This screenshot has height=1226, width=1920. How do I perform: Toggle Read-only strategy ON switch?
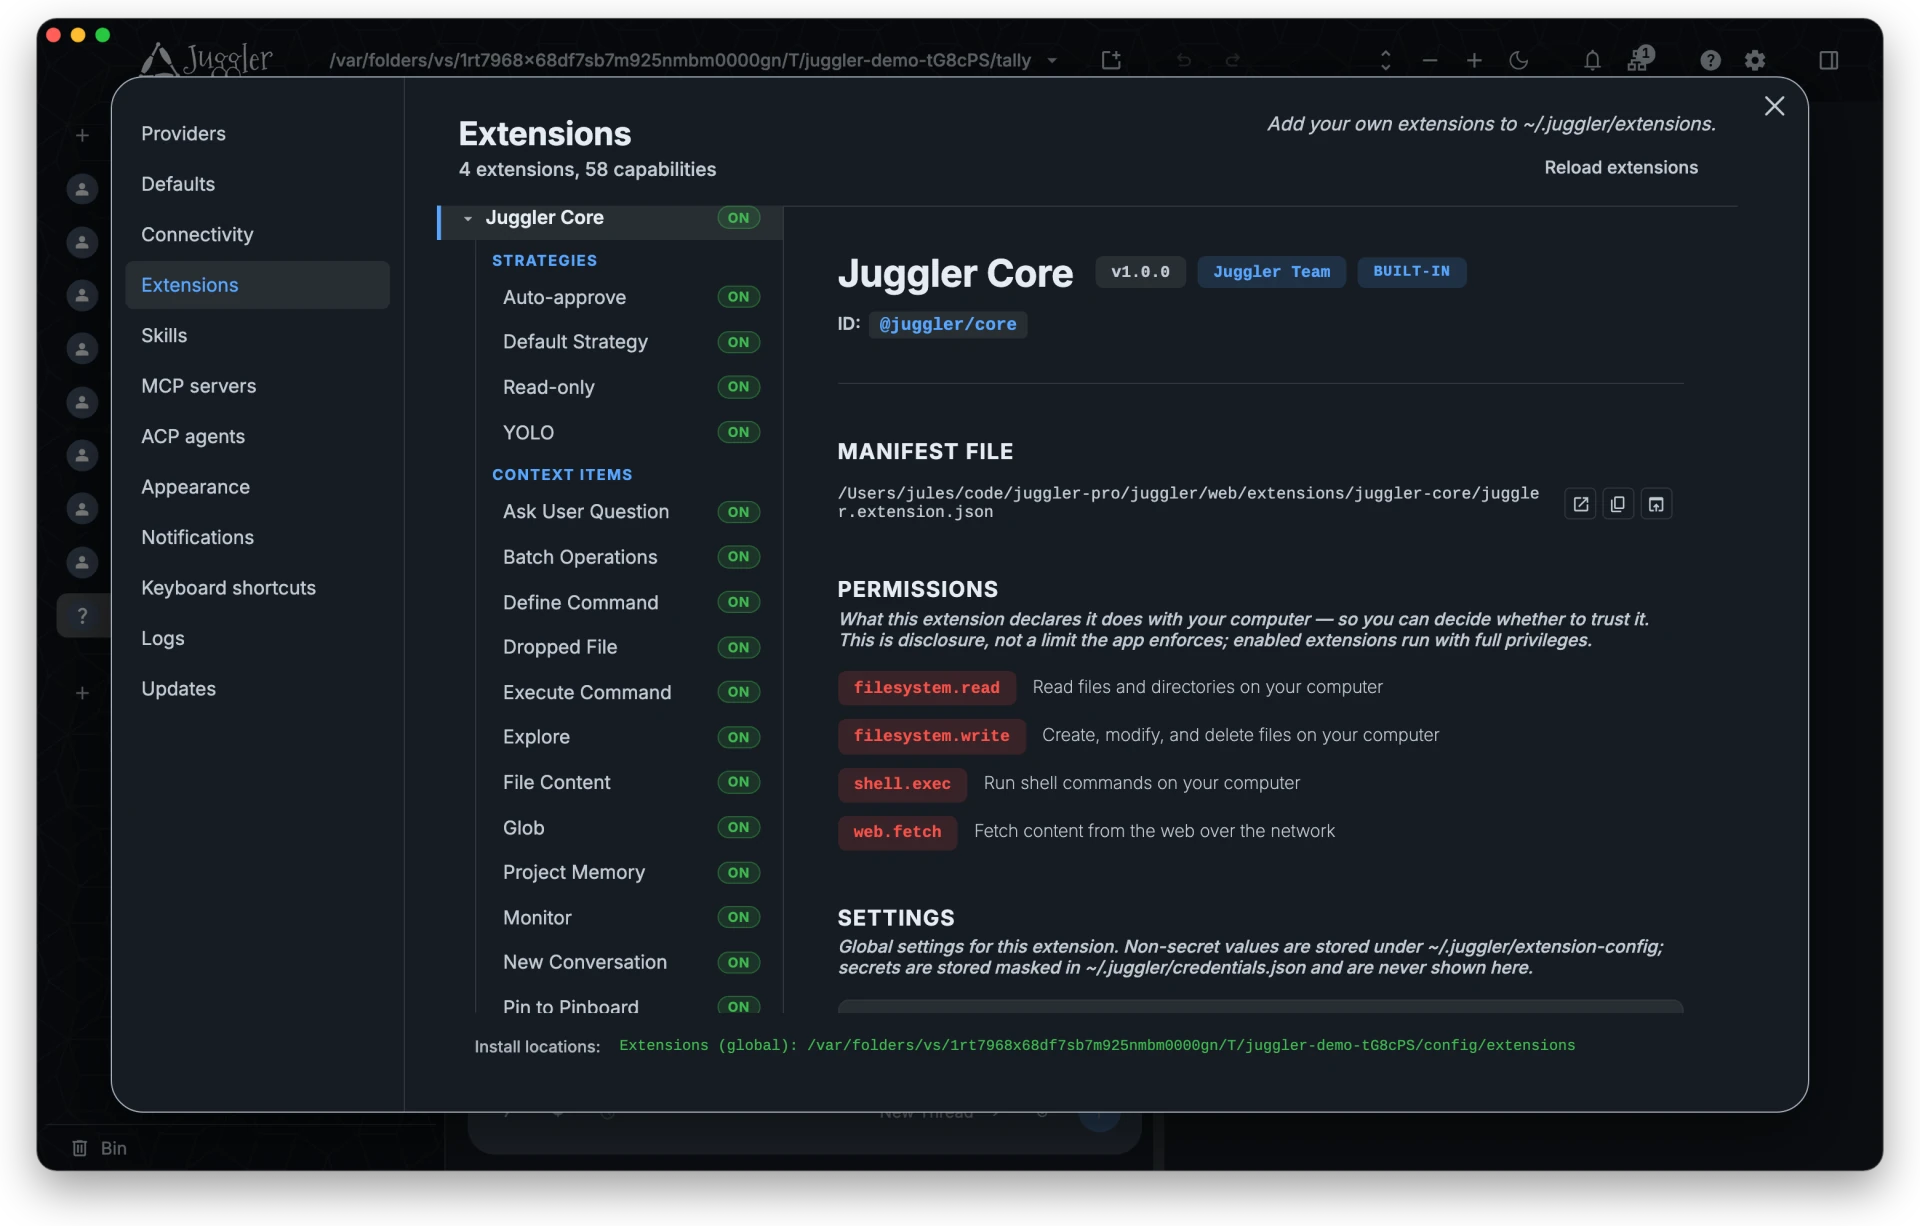tap(738, 387)
